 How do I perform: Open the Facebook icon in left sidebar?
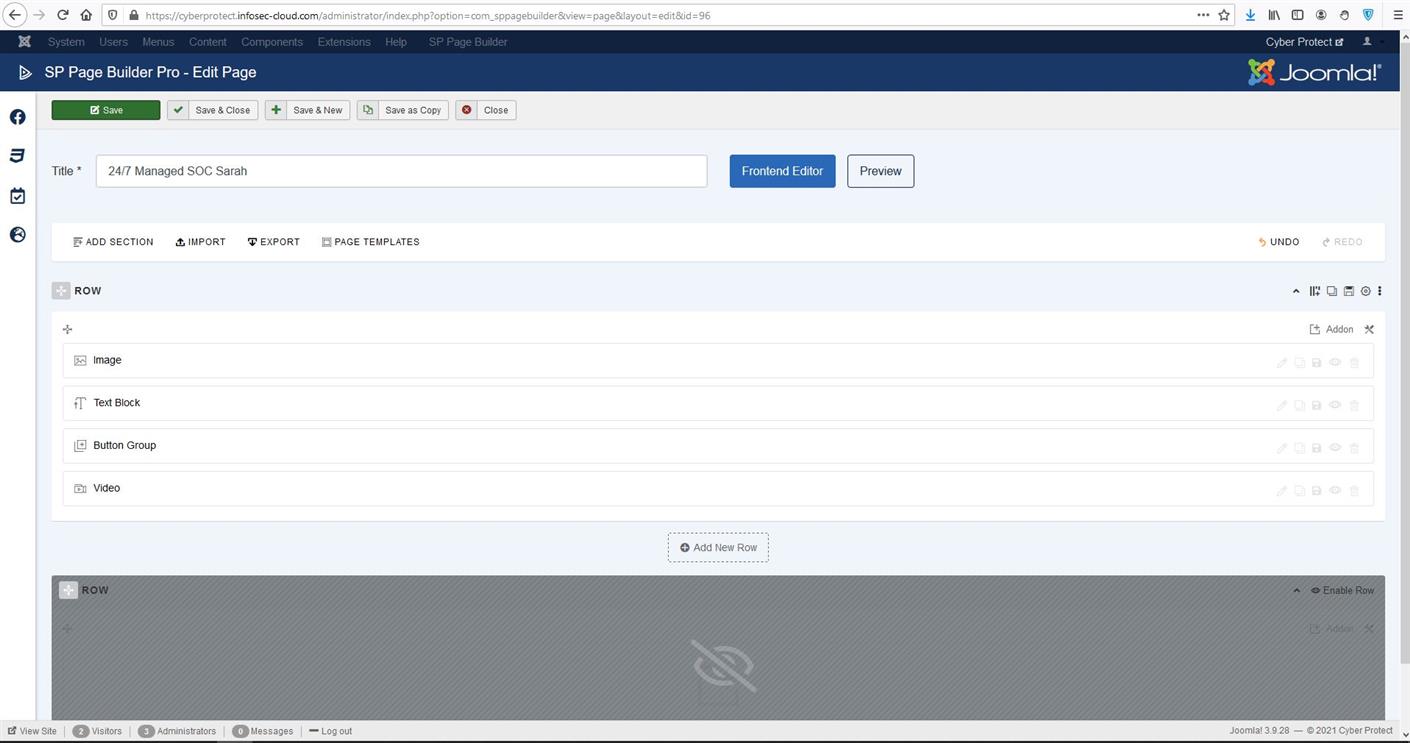coord(17,117)
